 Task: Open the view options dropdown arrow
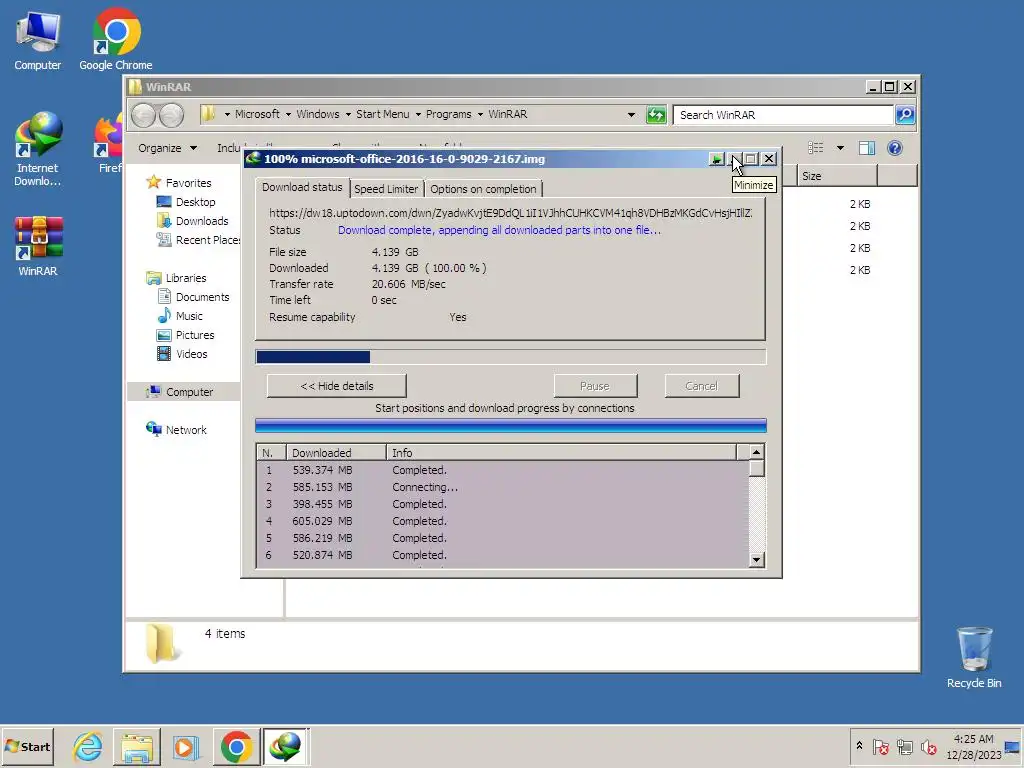pyautogui.click(x=840, y=148)
